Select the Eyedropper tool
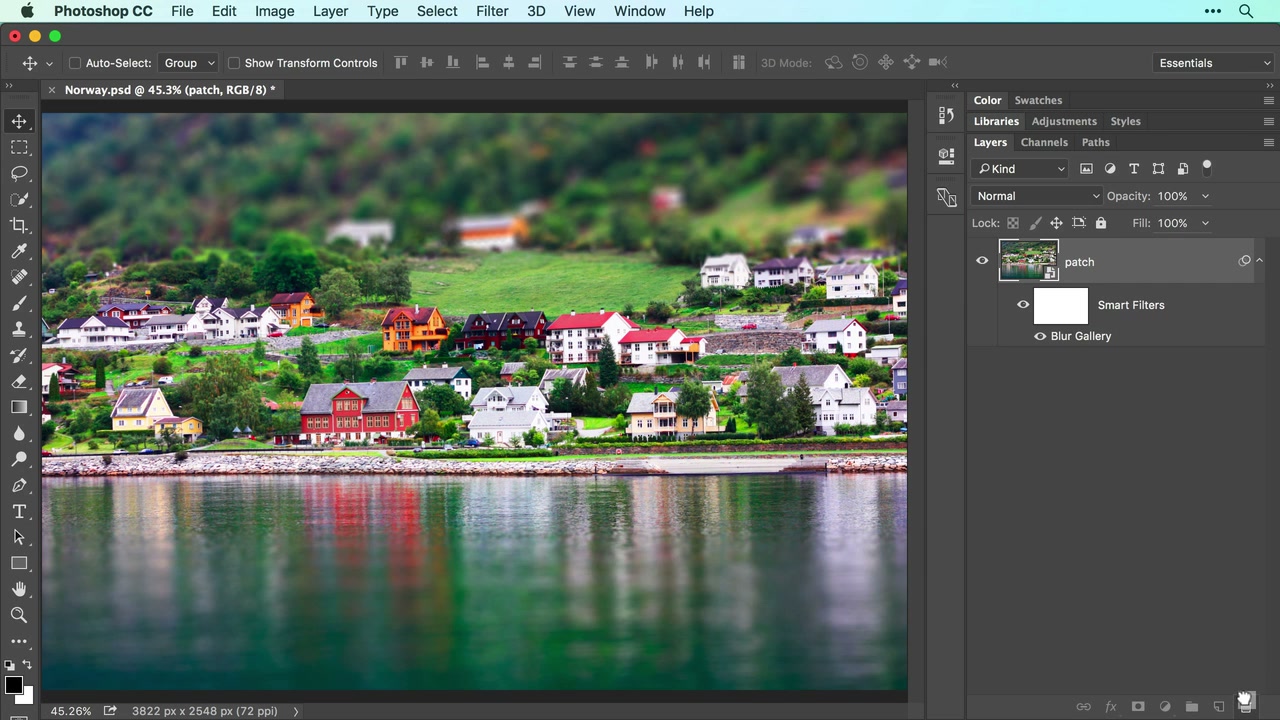Viewport: 1280px width, 720px height. pyautogui.click(x=19, y=251)
